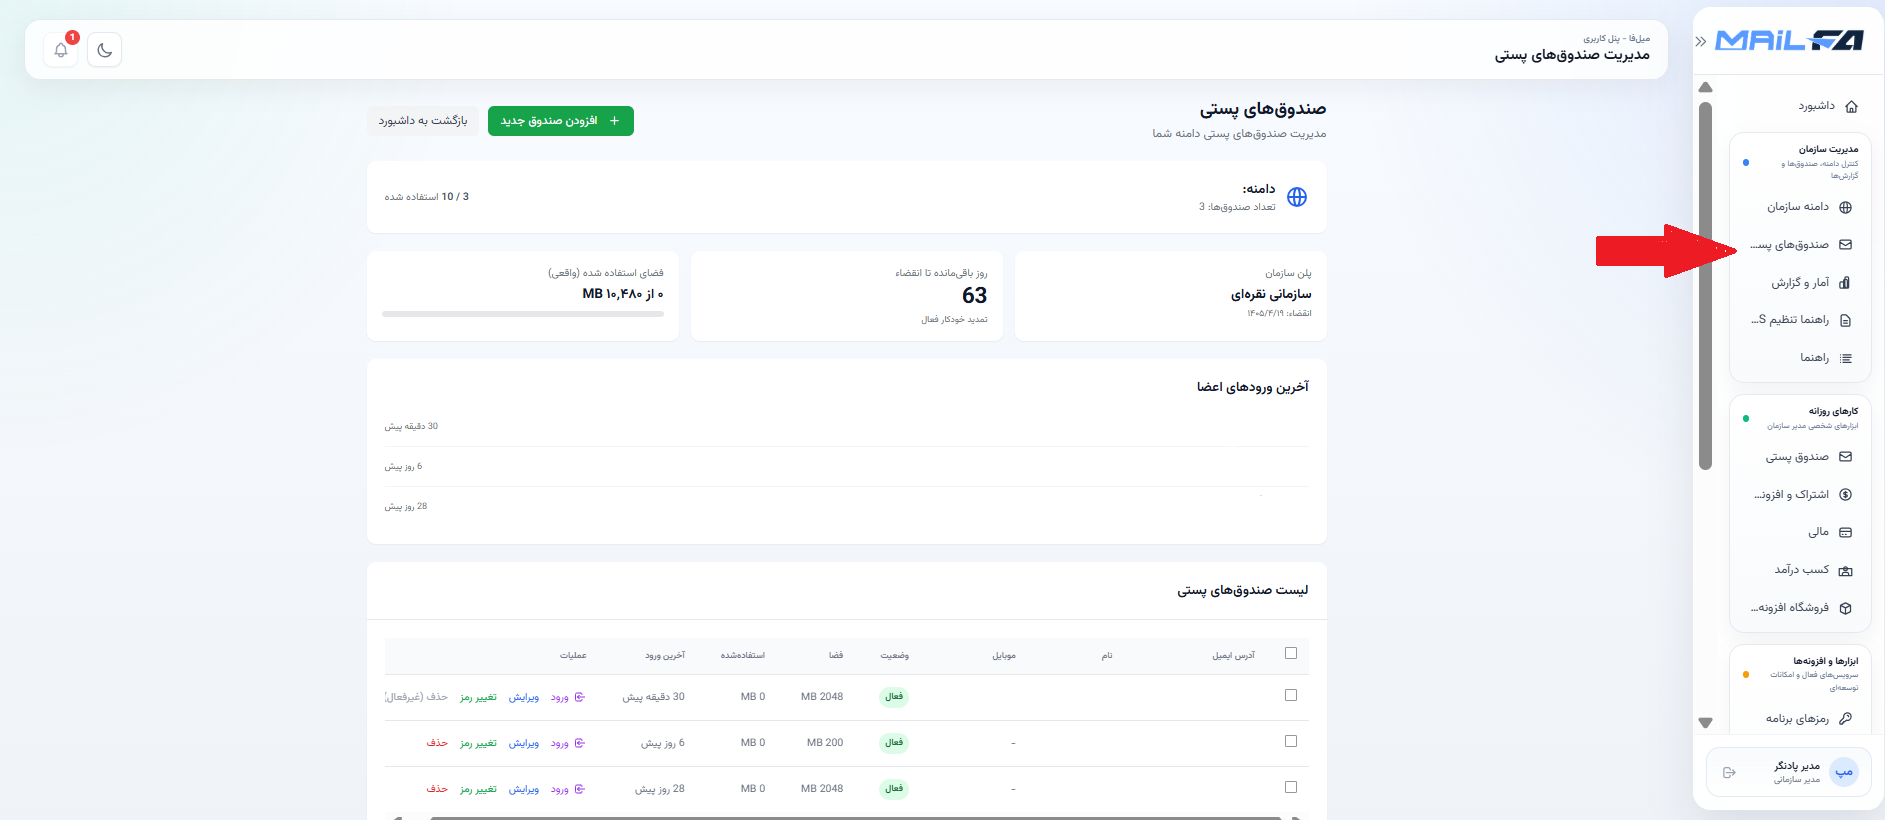Viewport: 1885px width, 820px height.
Task: Toggle dark mode moon icon
Action: tap(105, 50)
